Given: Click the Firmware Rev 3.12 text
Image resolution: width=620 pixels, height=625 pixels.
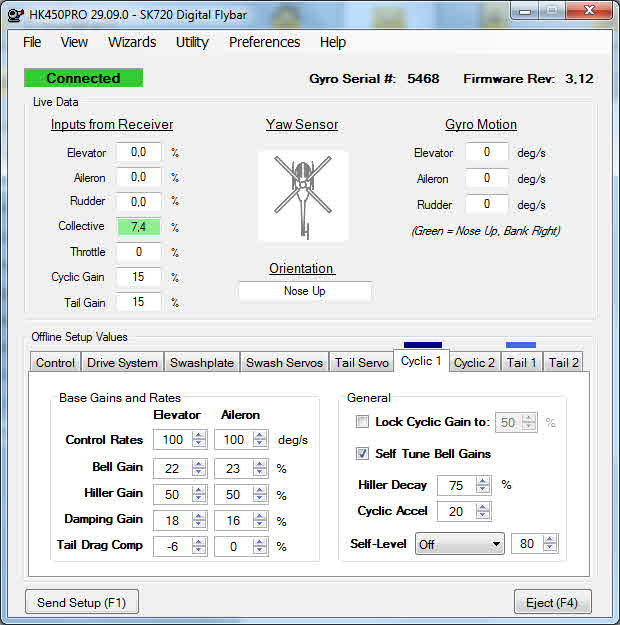Looking at the screenshot, I should click(x=528, y=79).
